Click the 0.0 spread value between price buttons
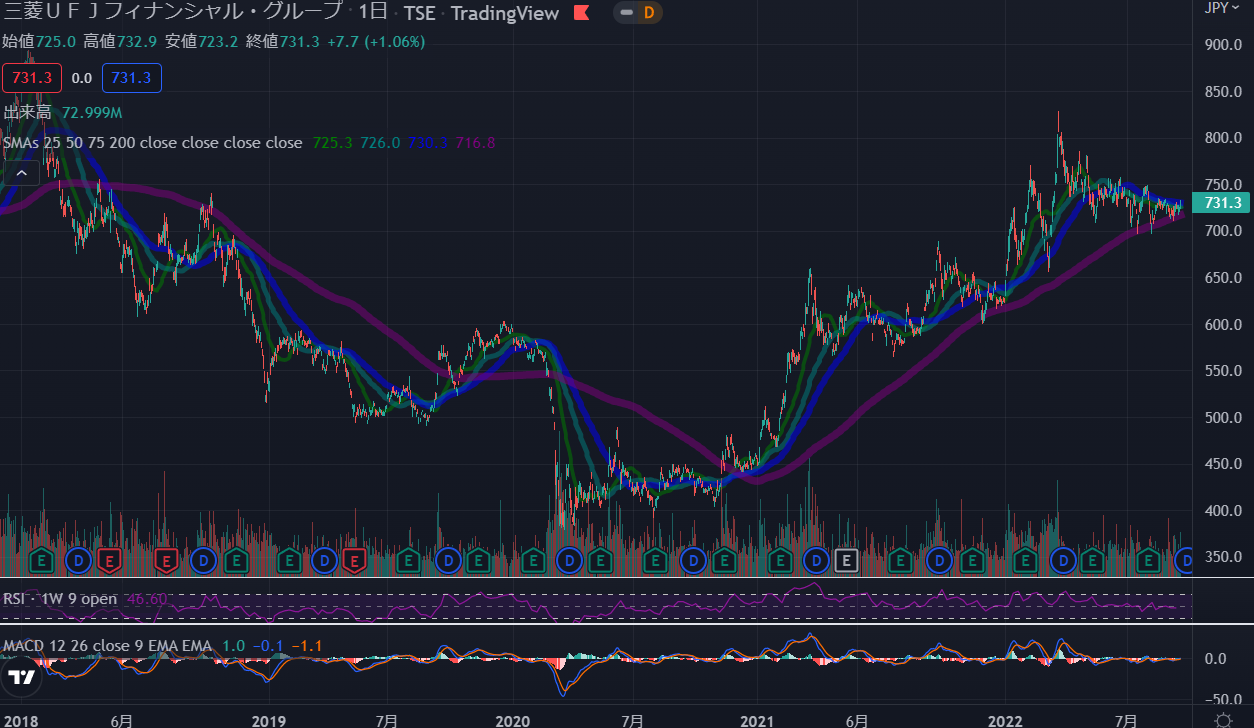The height and width of the screenshot is (728, 1254). (x=82, y=78)
